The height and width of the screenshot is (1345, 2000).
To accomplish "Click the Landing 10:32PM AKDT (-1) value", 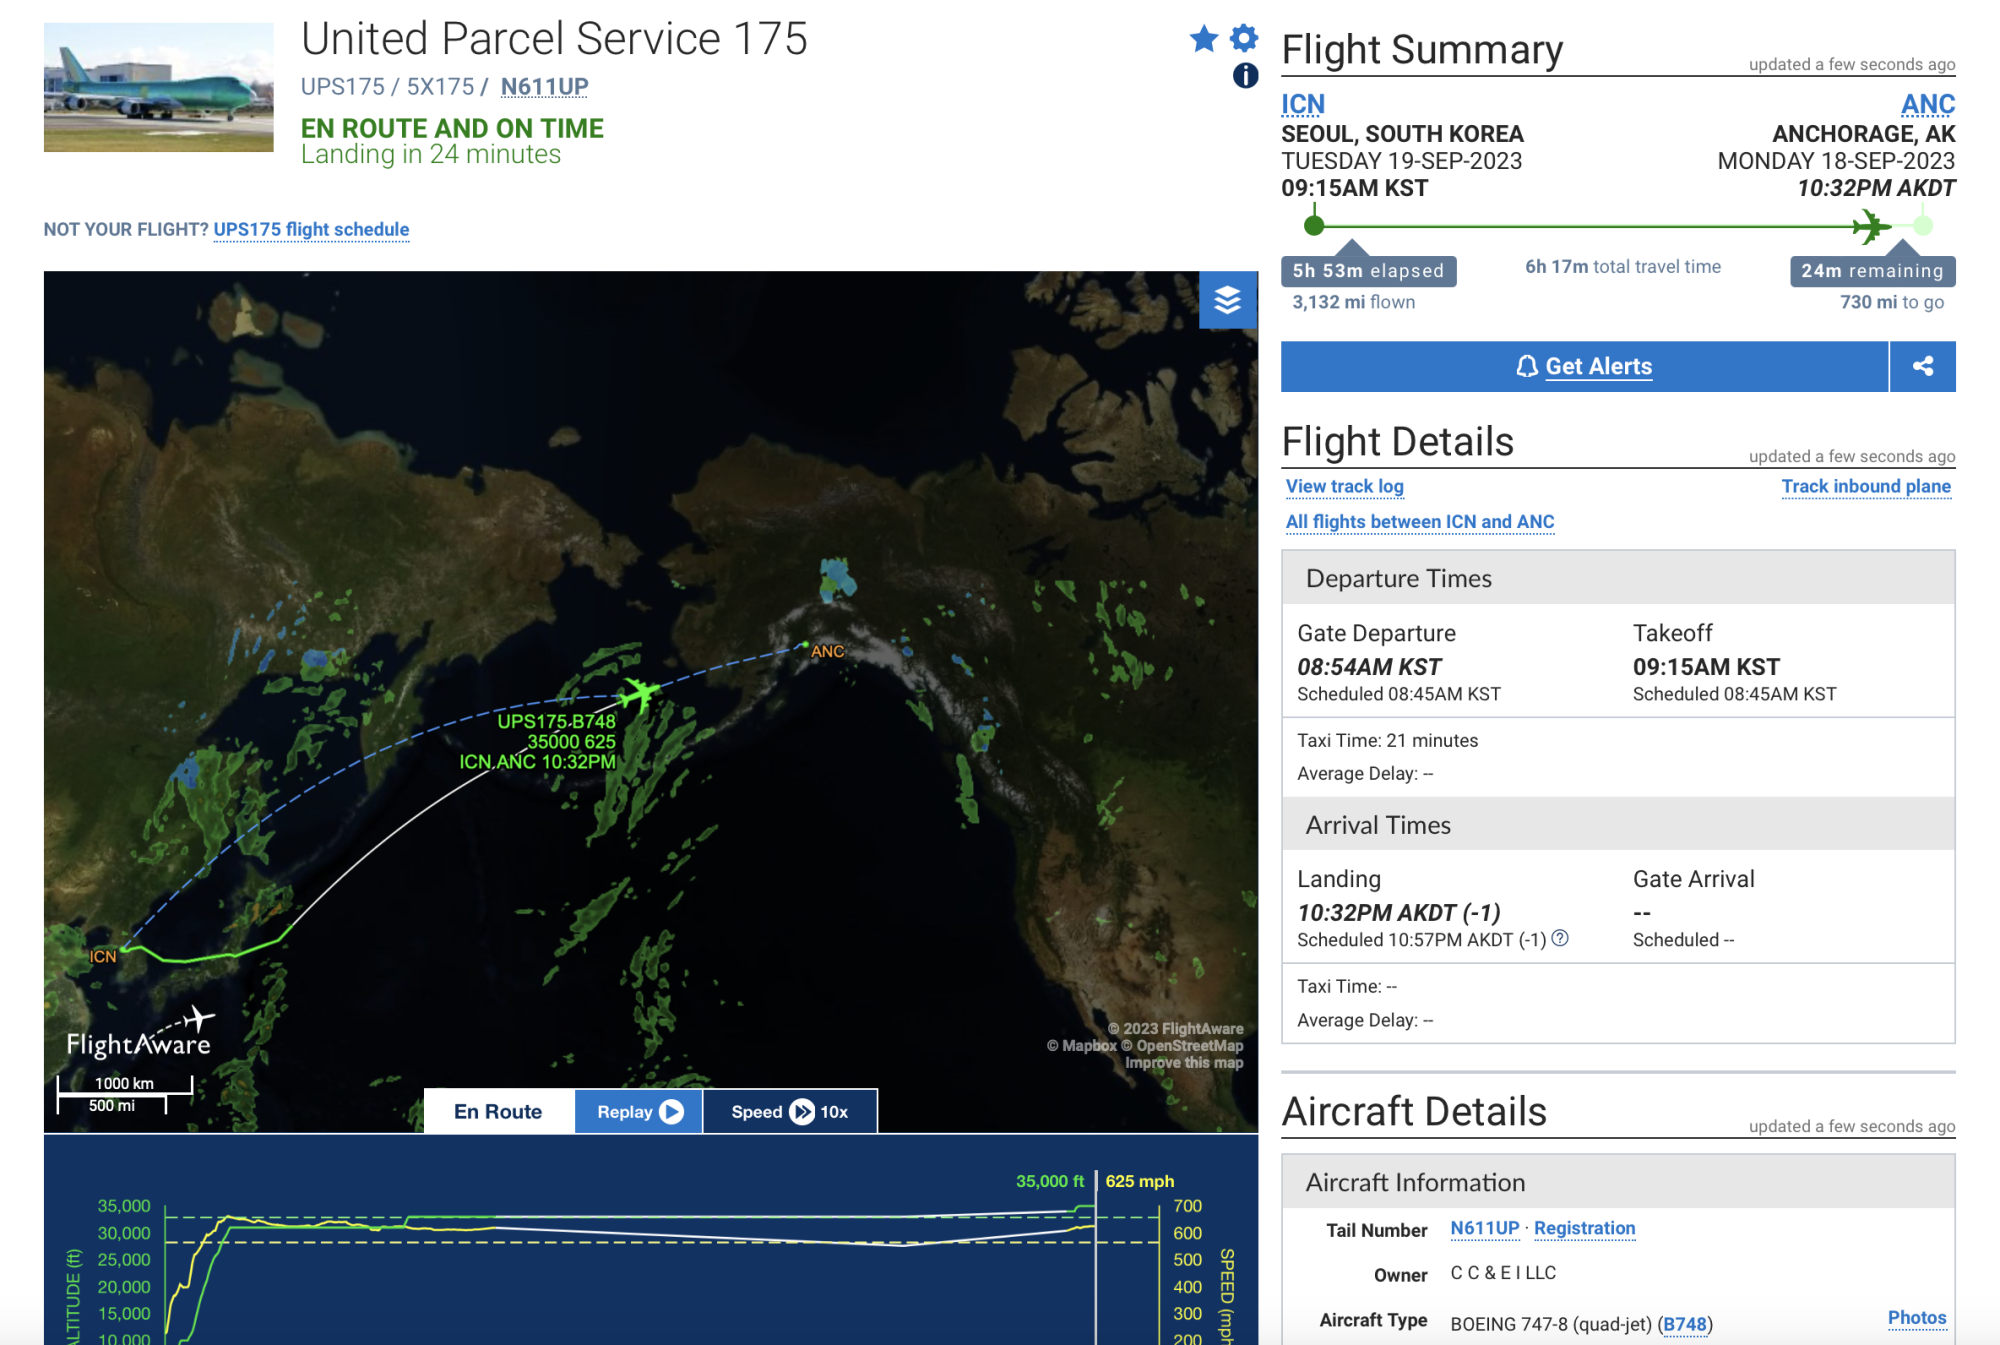I will pyautogui.click(x=1399, y=913).
